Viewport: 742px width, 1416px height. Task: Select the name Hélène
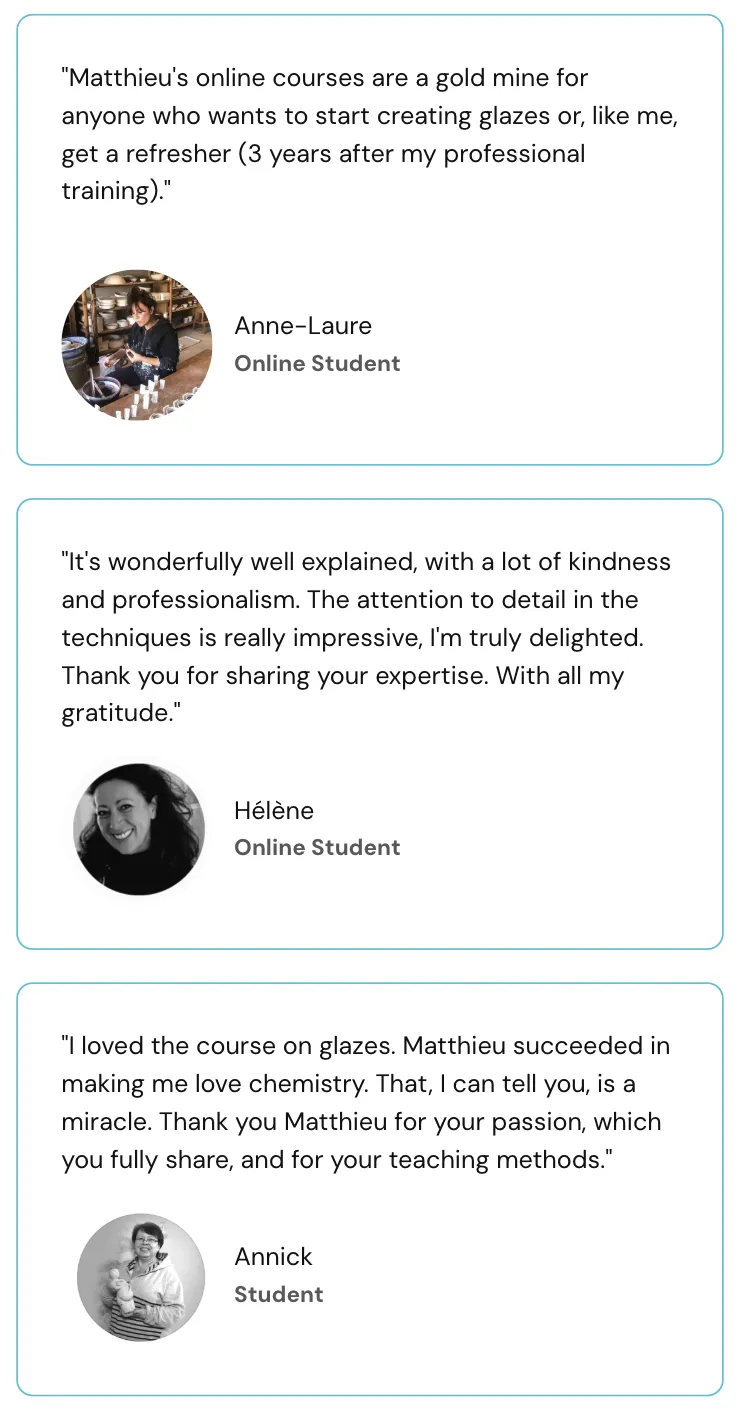[x=274, y=810]
